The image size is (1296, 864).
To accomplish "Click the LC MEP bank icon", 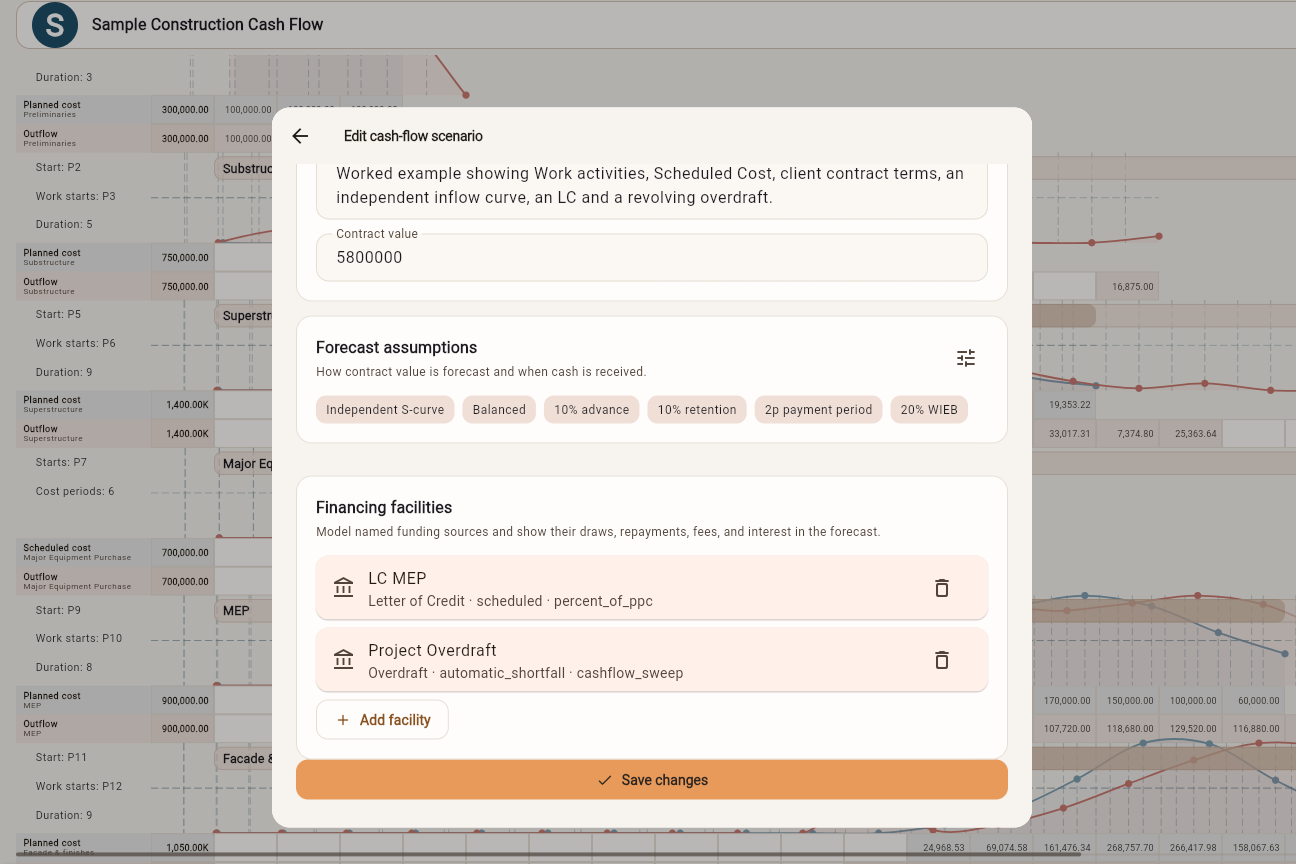I will click(344, 588).
